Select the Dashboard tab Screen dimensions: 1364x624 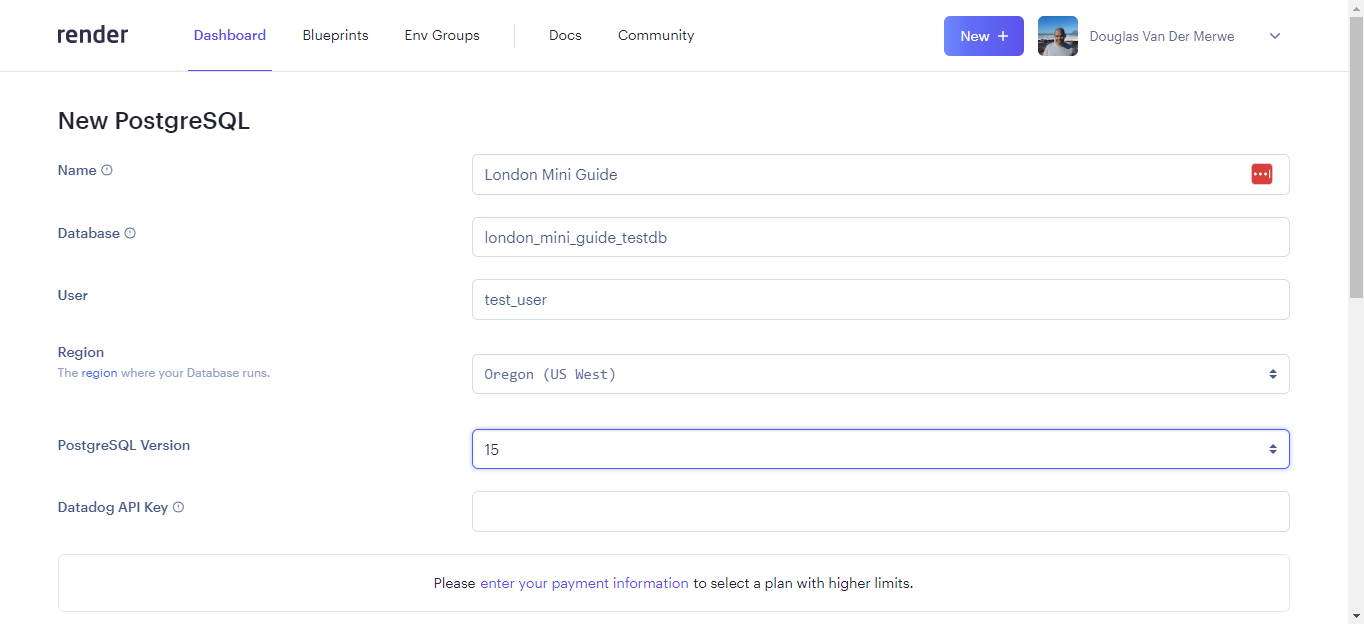pos(229,35)
